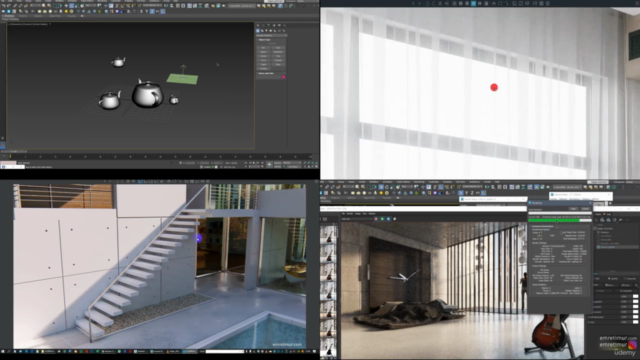Click Pause in the Rendering dialog

click(573, 209)
